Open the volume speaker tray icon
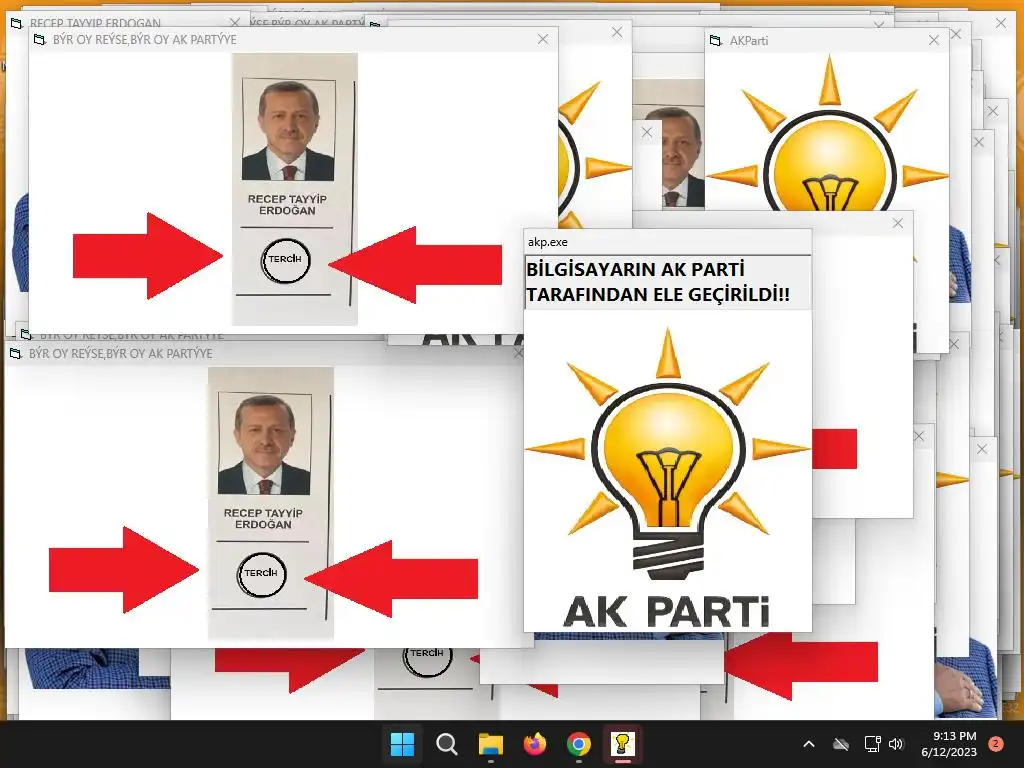The width and height of the screenshot is (1024, 768). pos(896,744)
